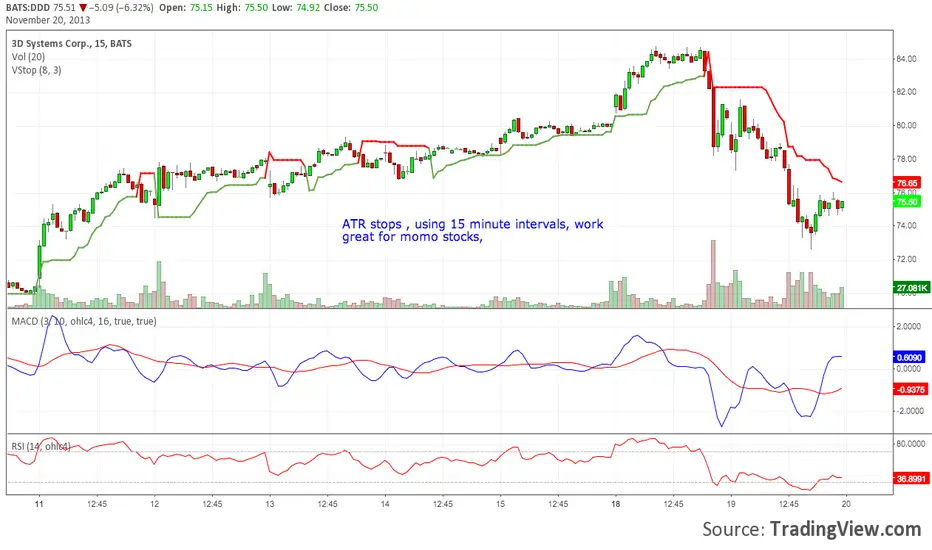Click the 78.00 price axis label
932x550 pixels.
pyautogui.click(x=906, y=159)
